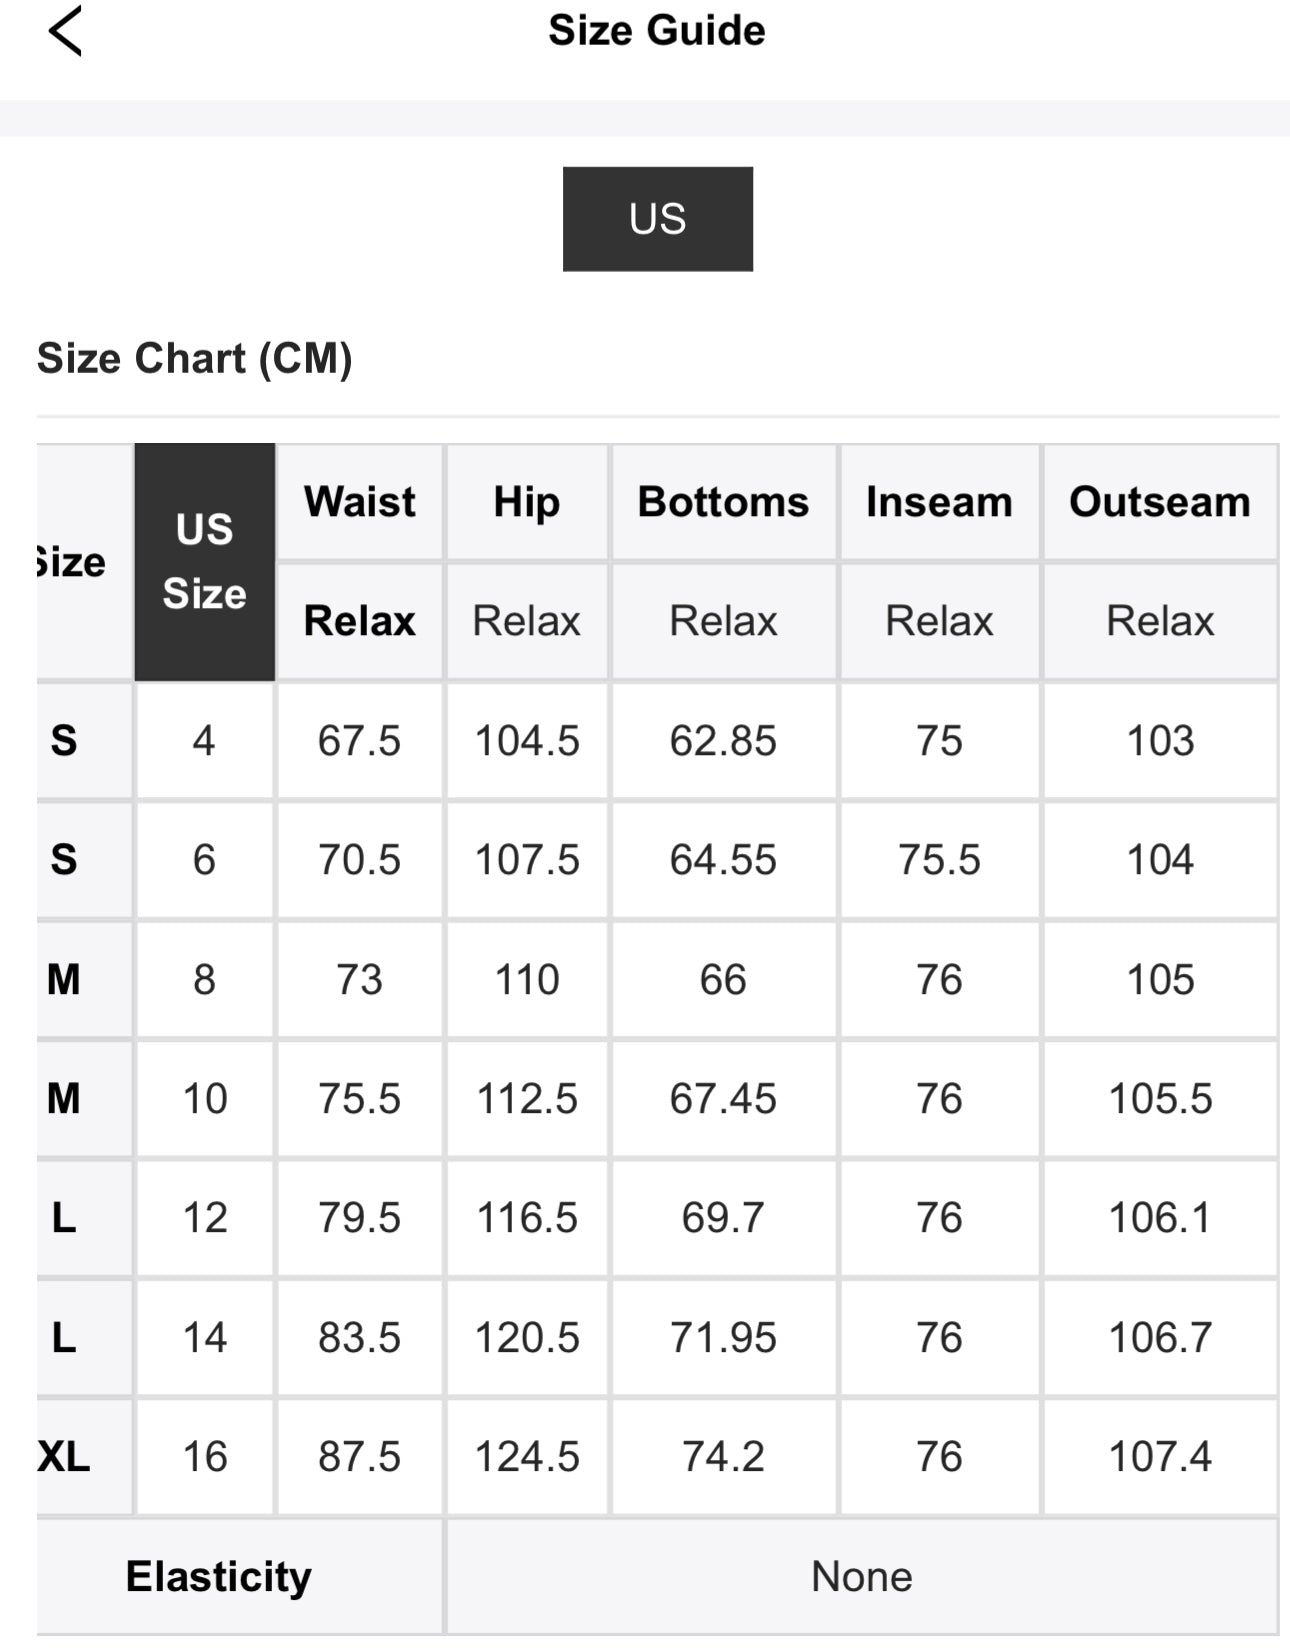The height and width of the screenshot is (1648, 1290).
Task: Select the US size 16 cell
Action: tap(204, 1456)
